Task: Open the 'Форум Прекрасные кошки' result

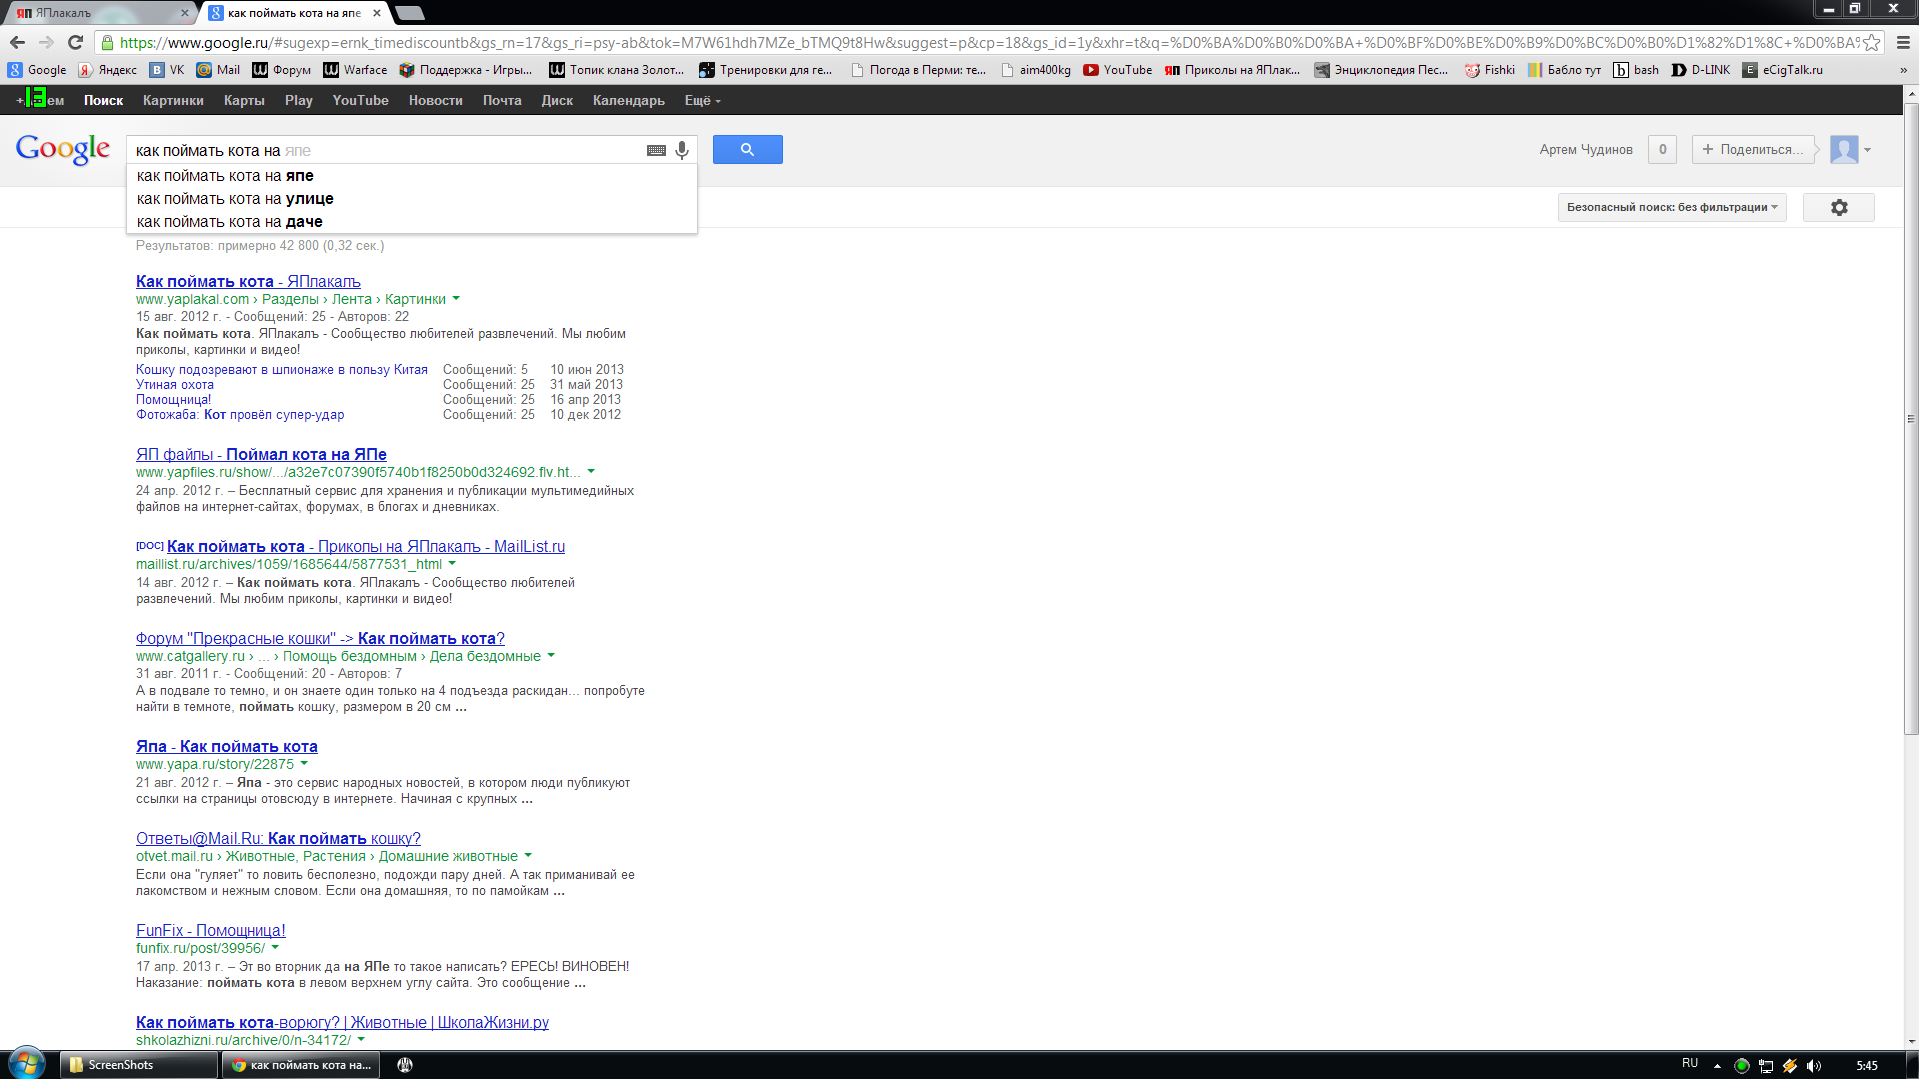Action: [x=320, y=639]
